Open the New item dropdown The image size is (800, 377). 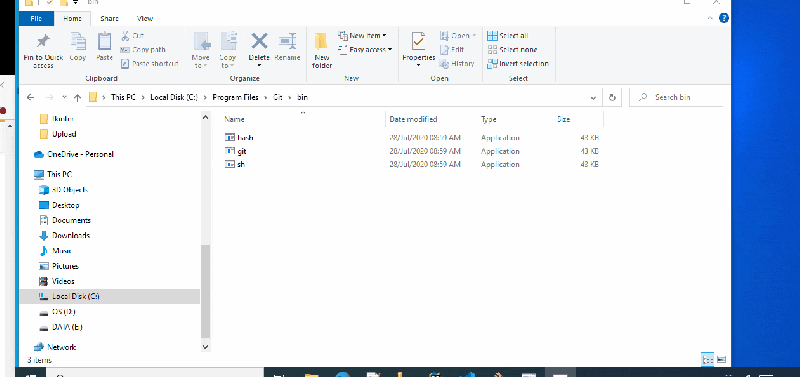(362, 36)
